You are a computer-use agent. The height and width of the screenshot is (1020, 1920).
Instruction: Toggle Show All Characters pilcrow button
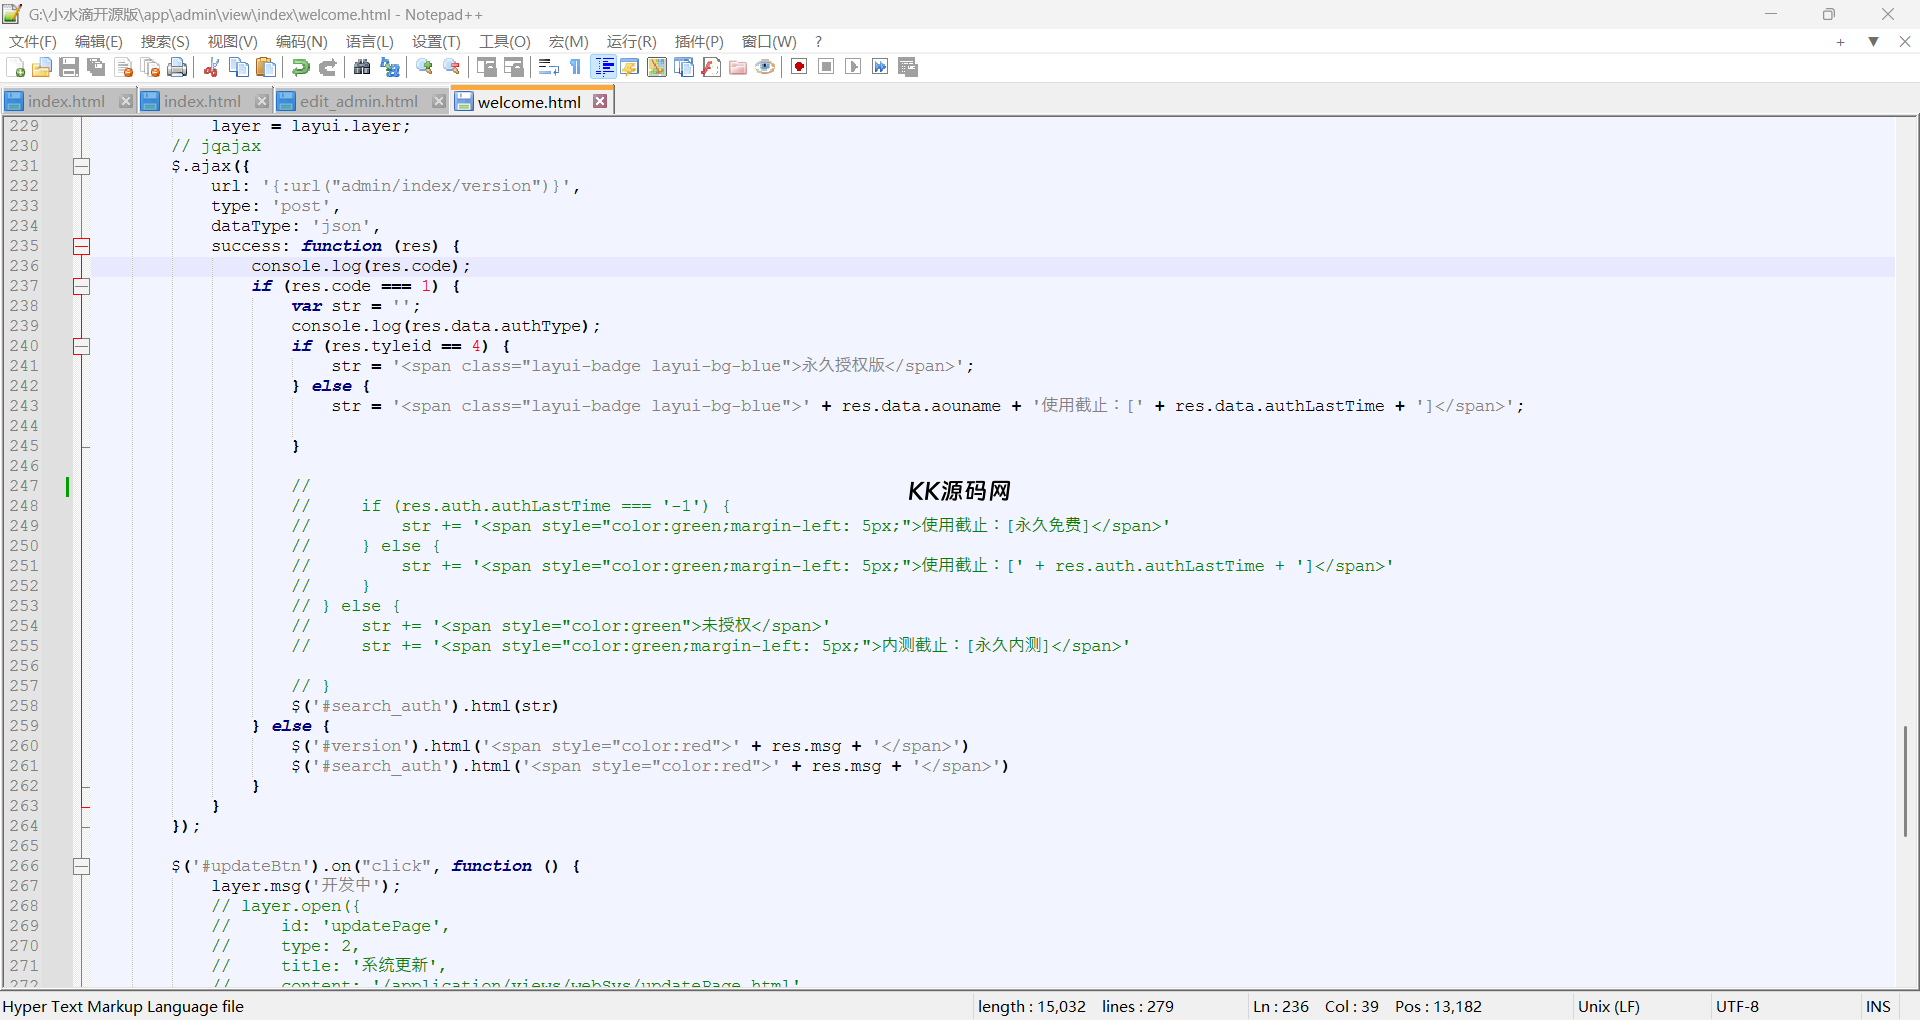pyautogui.click(x=576, y=67)
